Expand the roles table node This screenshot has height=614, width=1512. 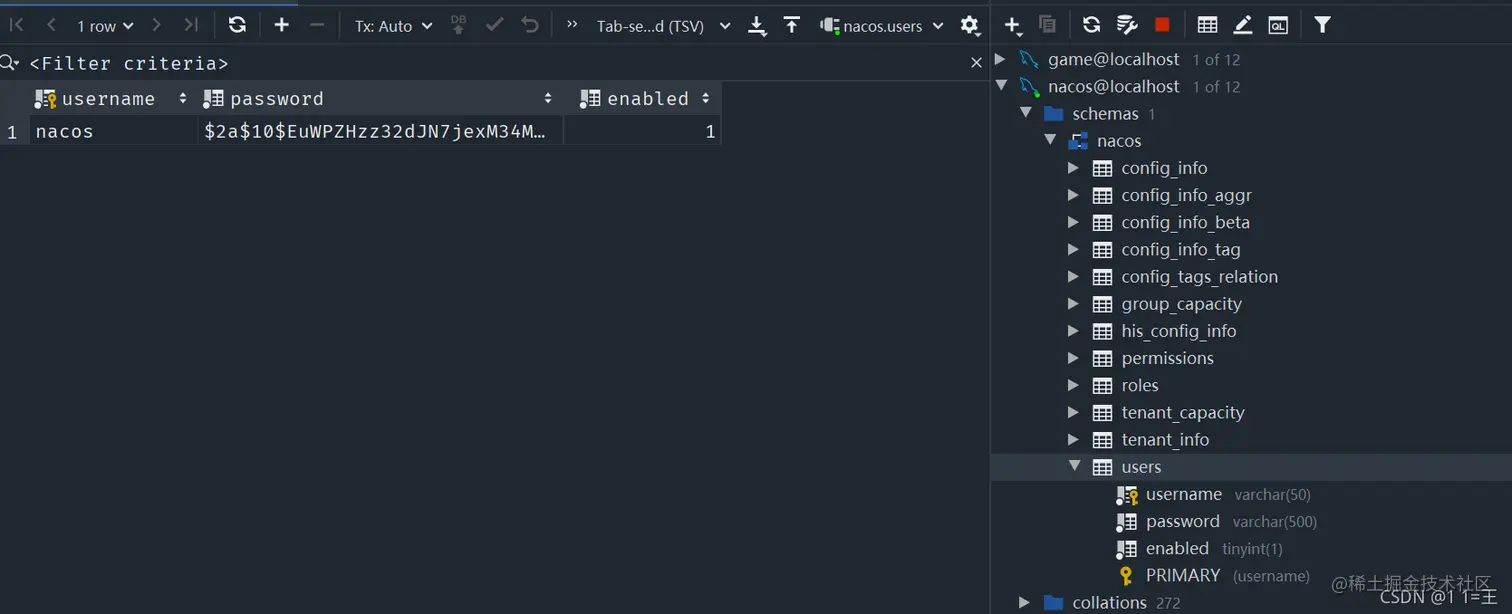pos(1073,384)
